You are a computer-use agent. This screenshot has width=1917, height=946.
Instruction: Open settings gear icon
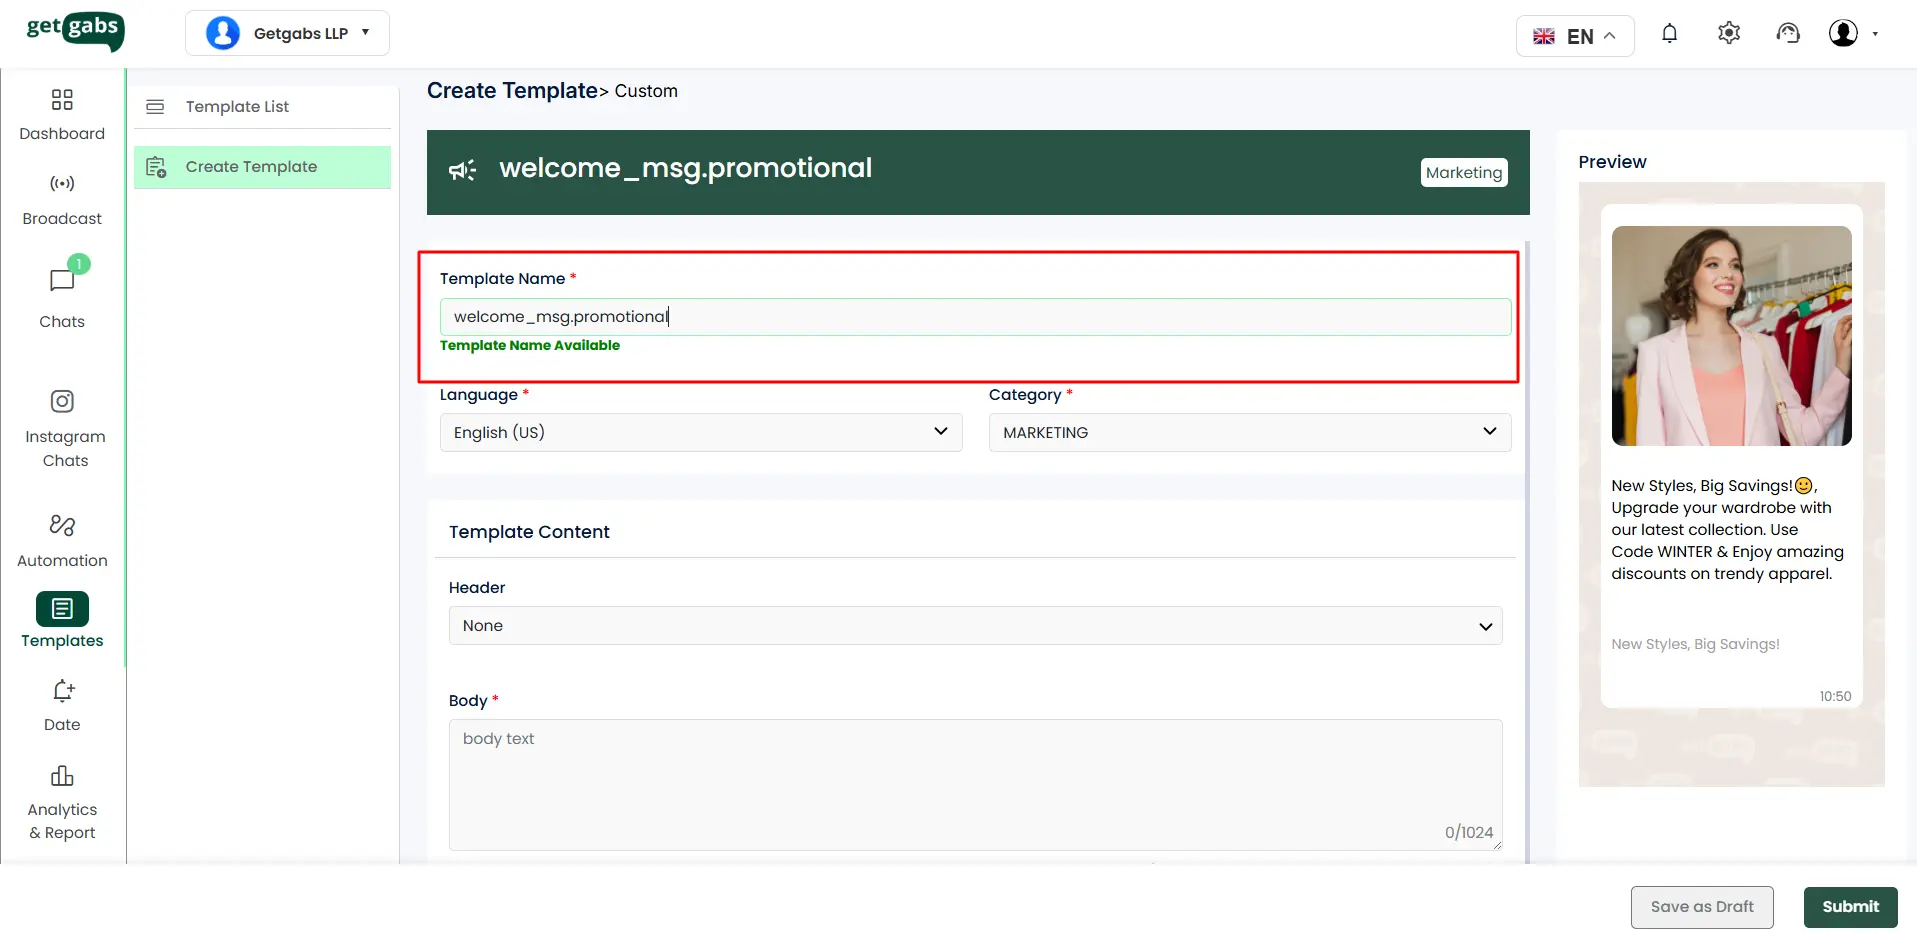(1728, 34)
